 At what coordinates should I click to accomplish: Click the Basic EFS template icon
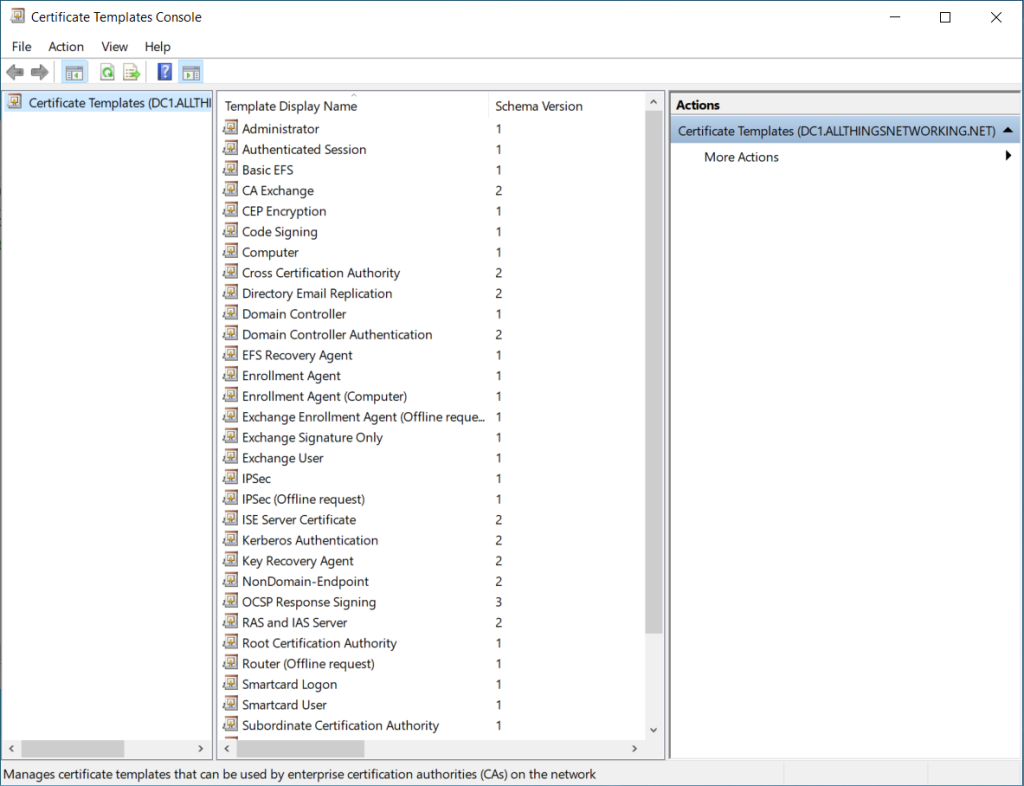tap(231, 169)
